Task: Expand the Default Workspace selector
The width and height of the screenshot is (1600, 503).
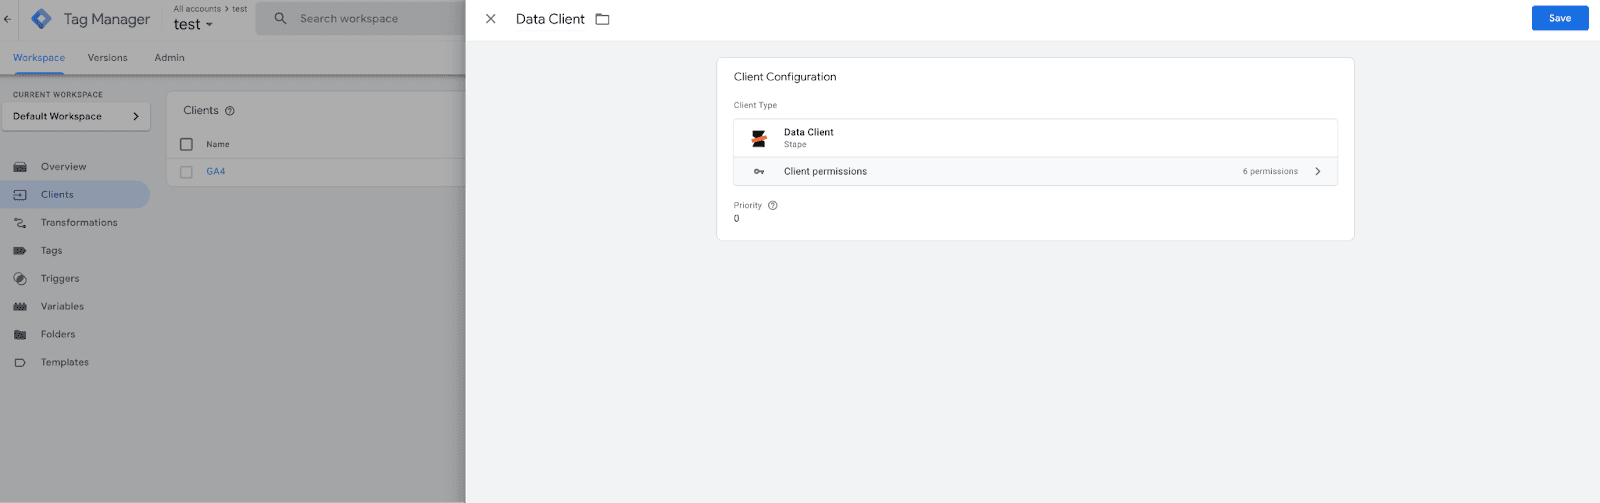Action: pyautogui.click(x=75, y=117)
